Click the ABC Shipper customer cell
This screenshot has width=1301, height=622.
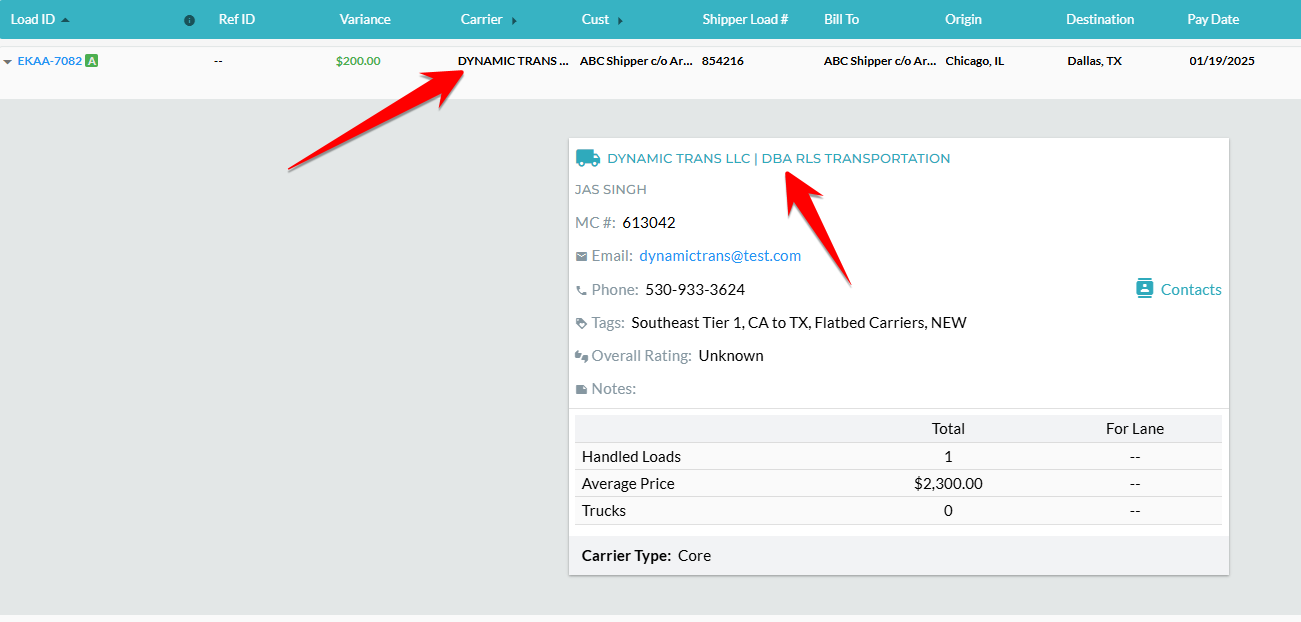[636, 61]
